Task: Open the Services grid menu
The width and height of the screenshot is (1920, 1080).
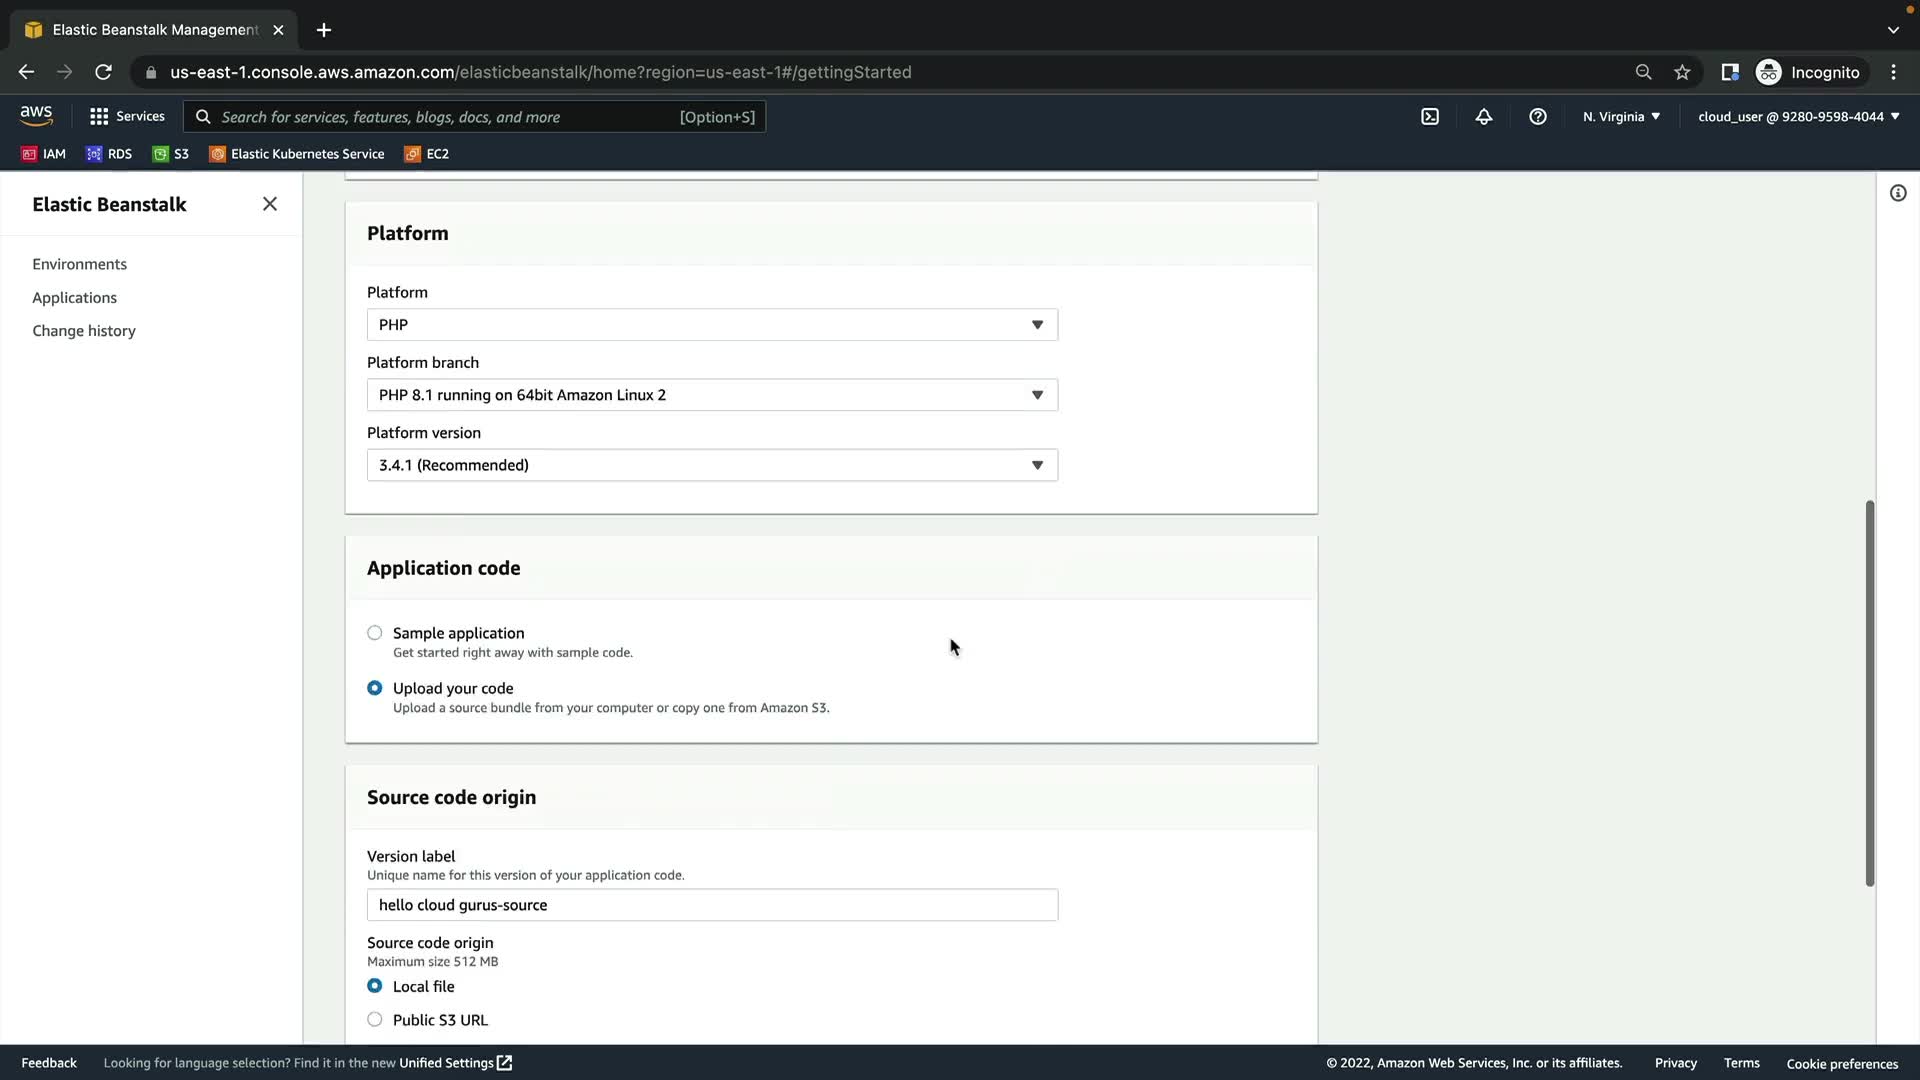Action: [126, 117]
